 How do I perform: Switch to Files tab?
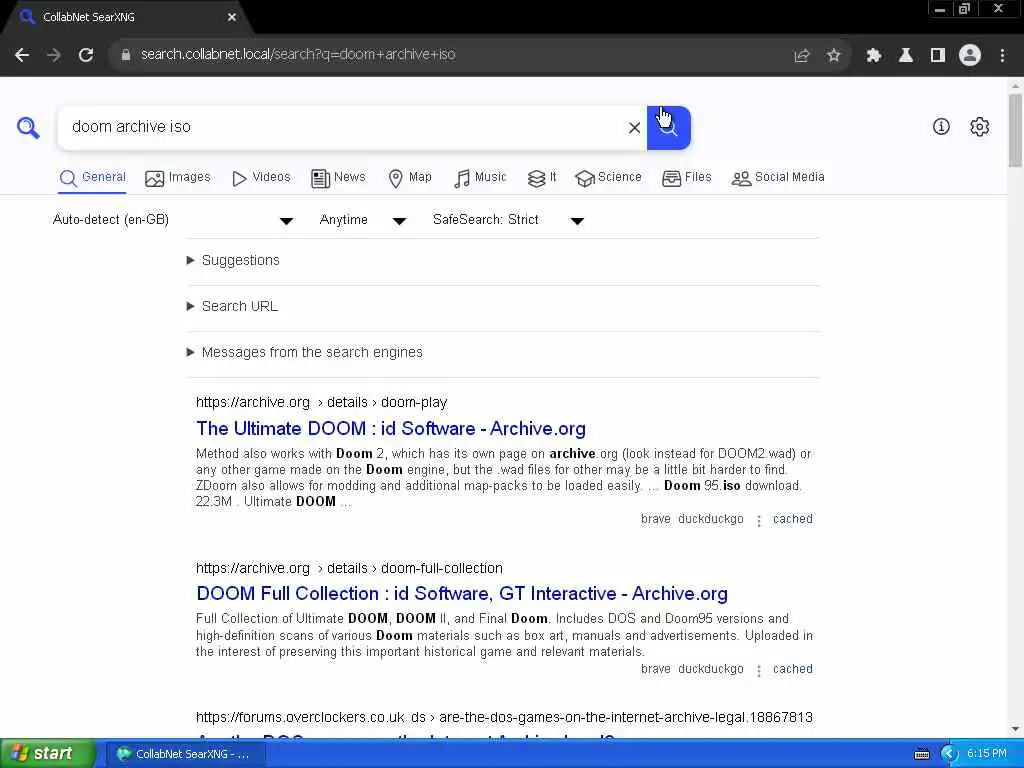click(x=686, y=178)
